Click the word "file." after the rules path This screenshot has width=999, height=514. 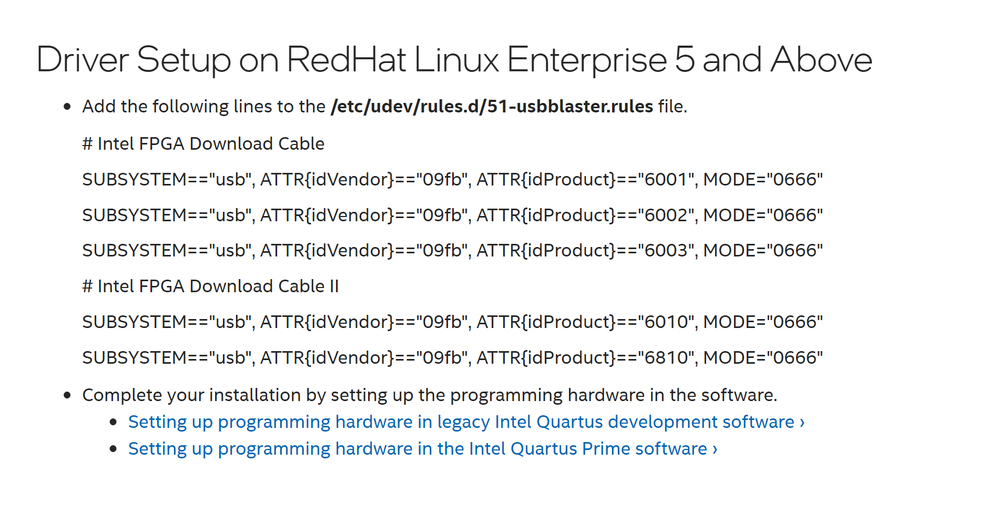(x=672, y=107)
